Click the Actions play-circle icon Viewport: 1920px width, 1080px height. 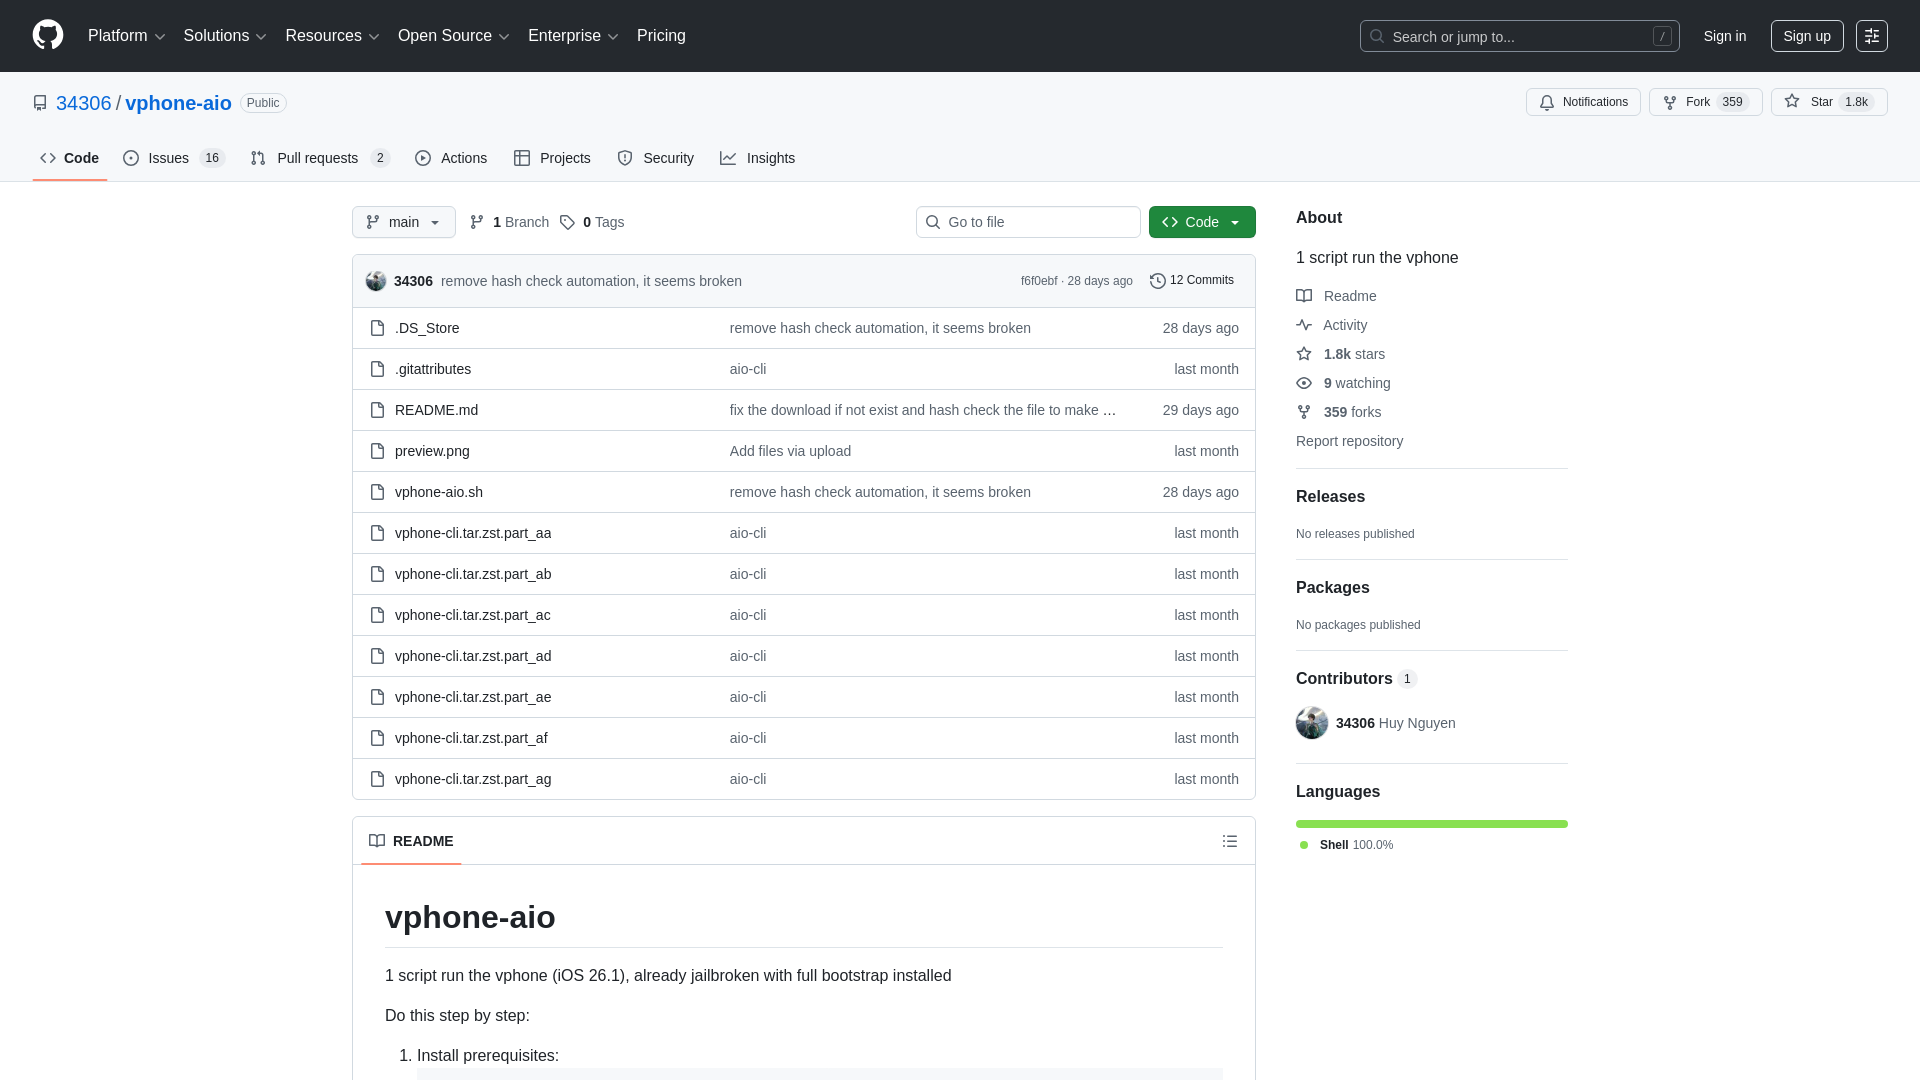tap(423, 158)
